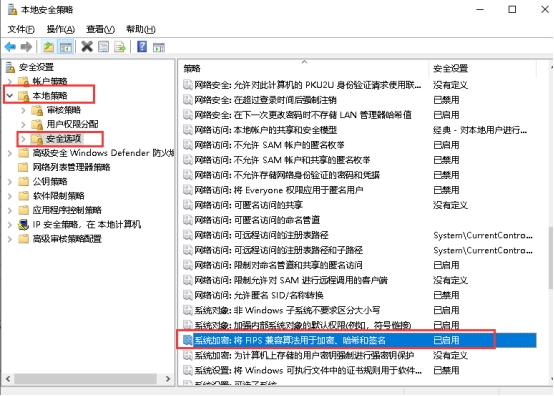The image size is (554, 396).
Task: Click the Back arrow toolbar icon
Action: tap(10, 47)
